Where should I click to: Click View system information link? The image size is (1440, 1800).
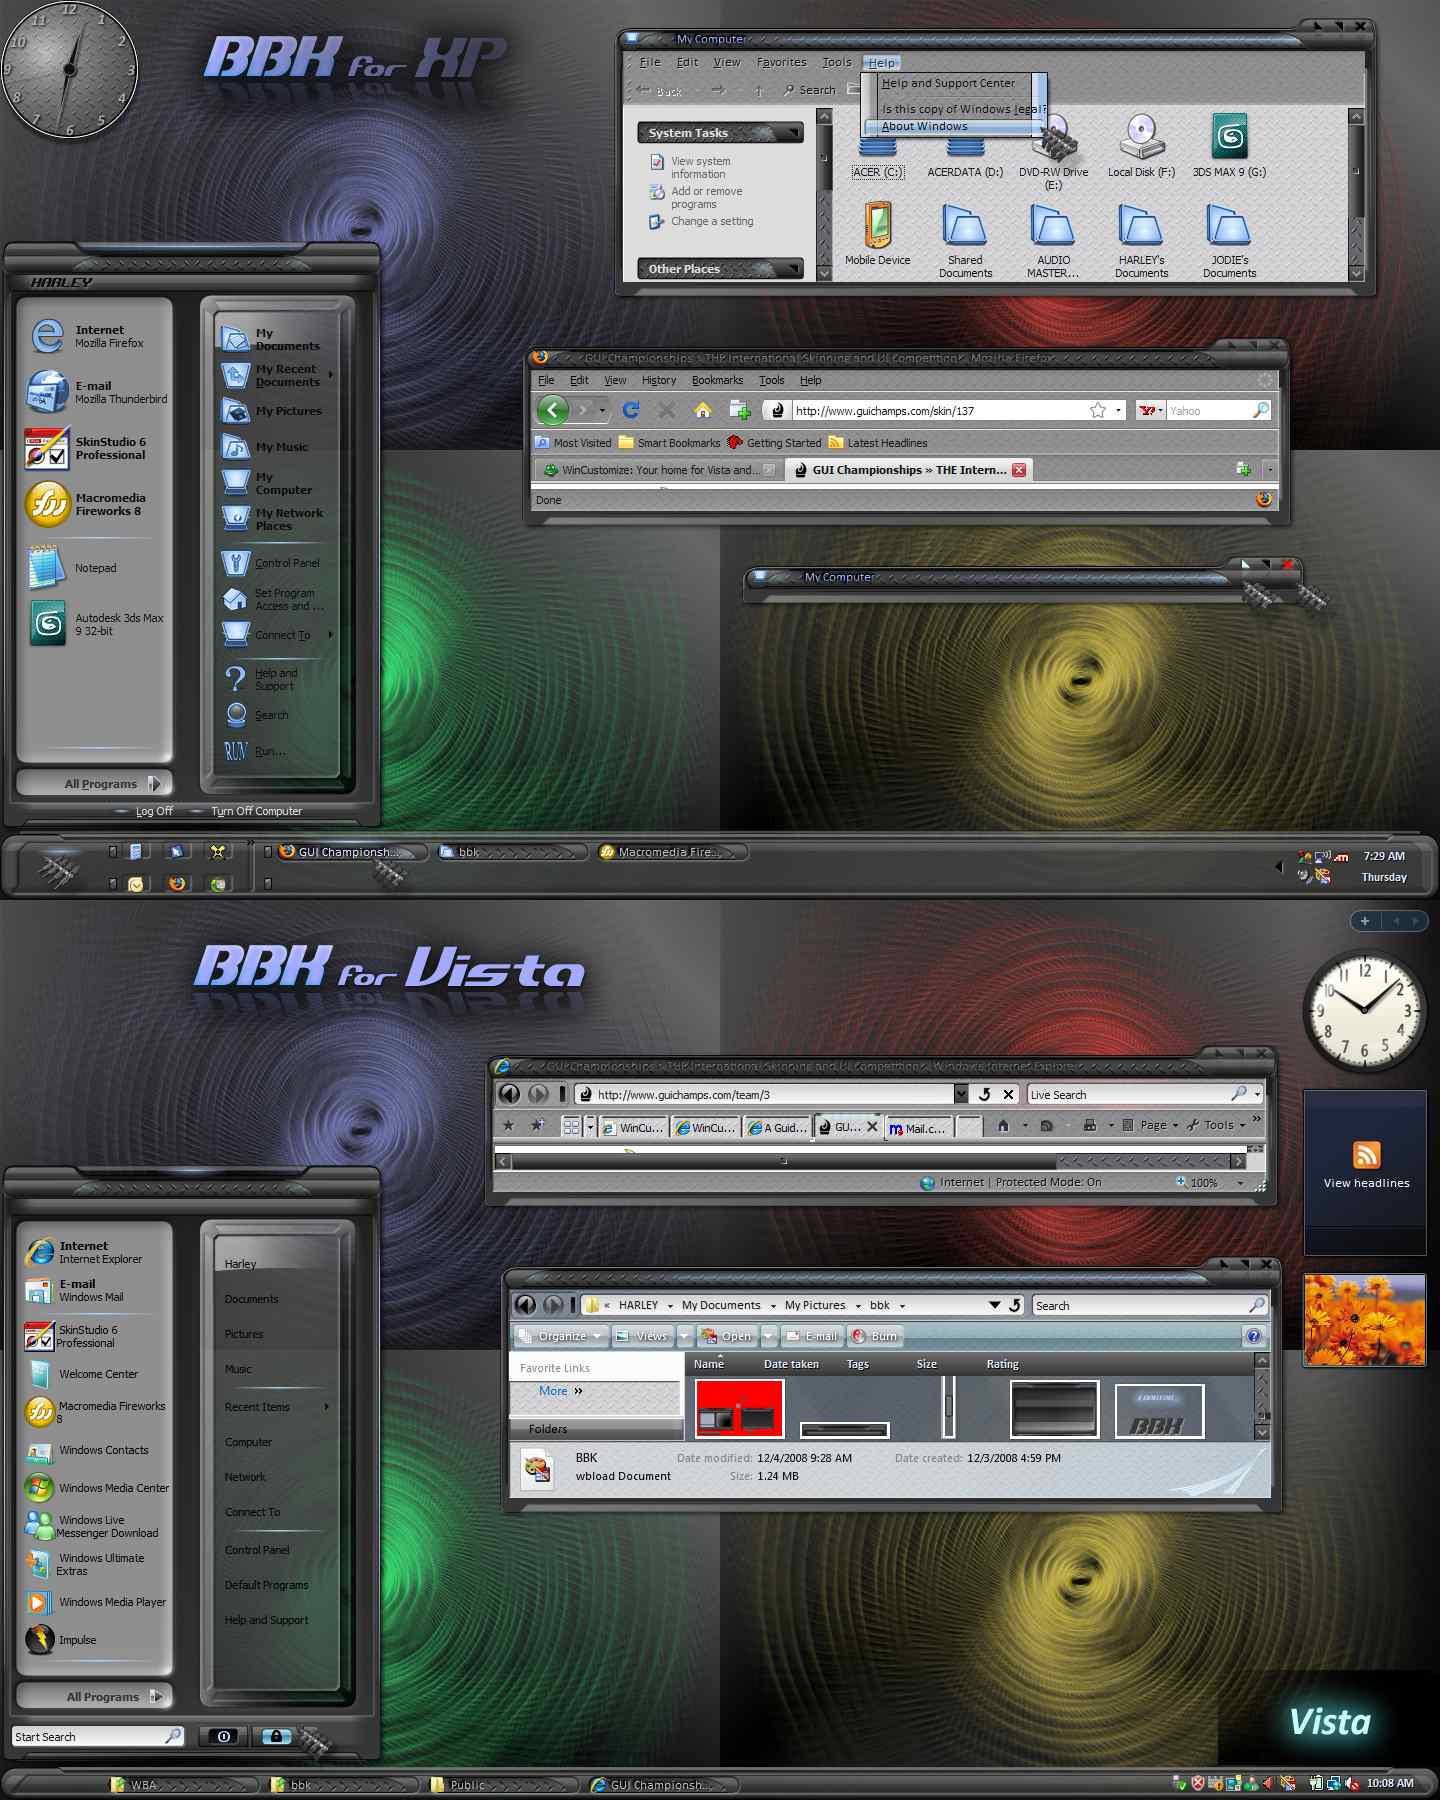[700, 167]
